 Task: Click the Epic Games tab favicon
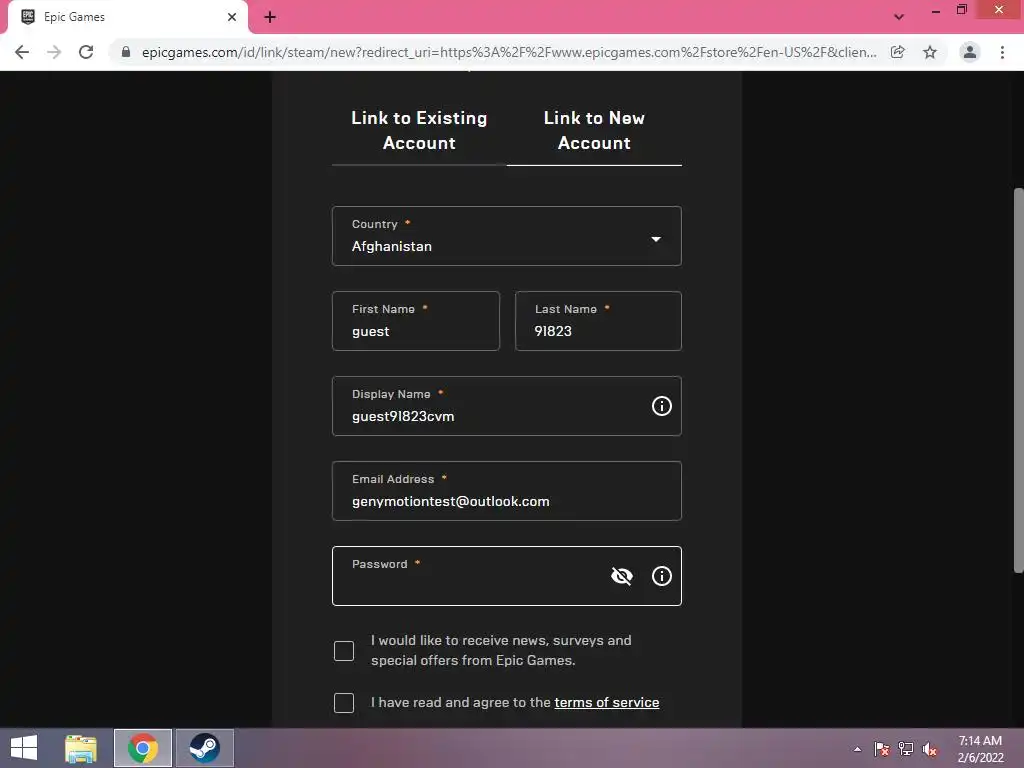28,17
